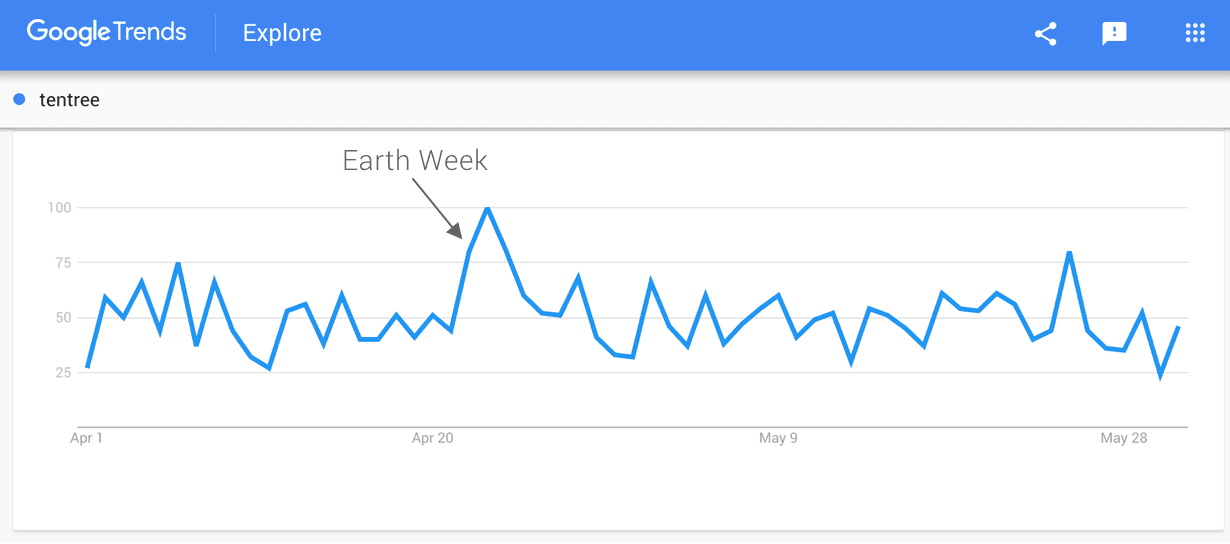This screenshot has height=544, width=1230.
Task: Click the 25 value on the y-axis
Action: [x=62, y=373]
